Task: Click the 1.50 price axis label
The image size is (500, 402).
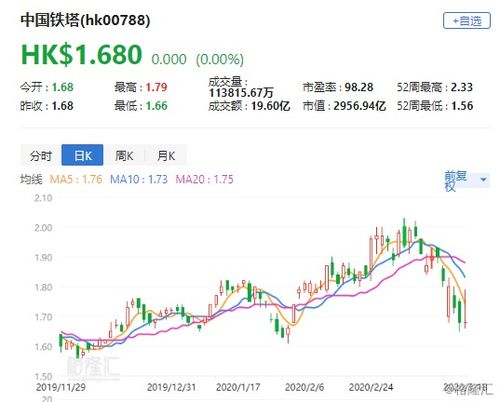Action: 43,376
